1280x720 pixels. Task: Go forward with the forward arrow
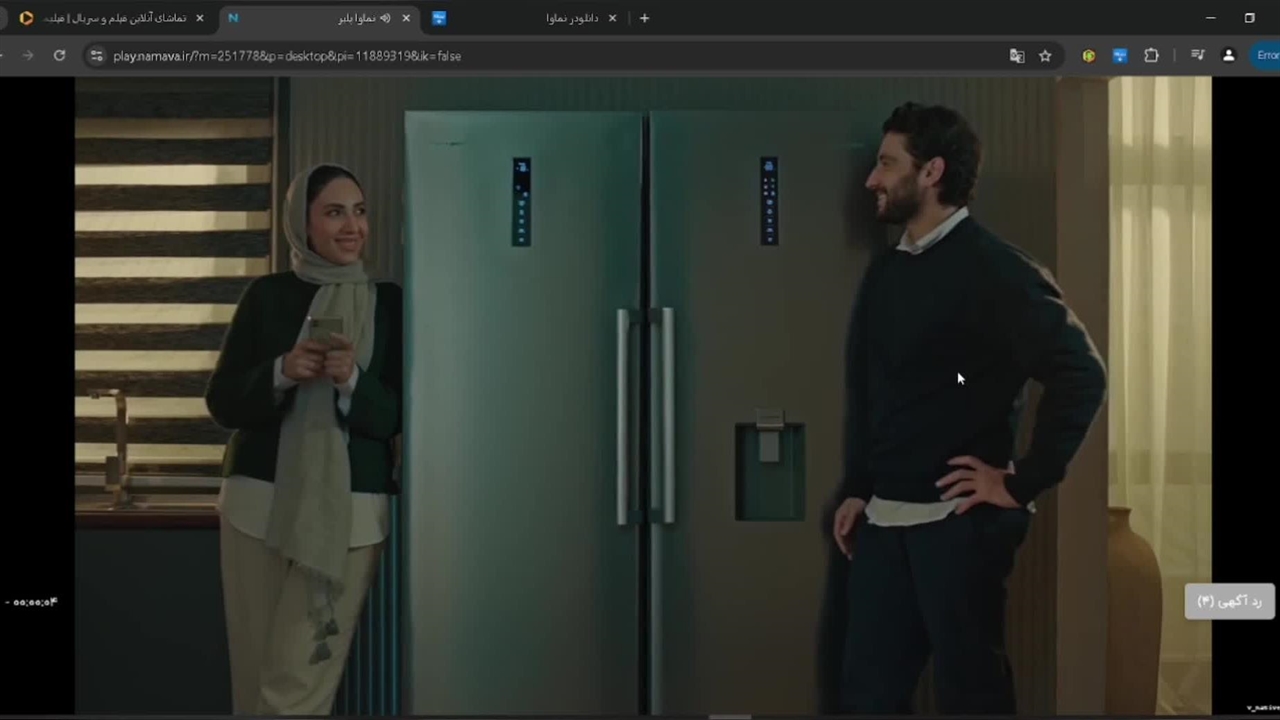[x=27, y=56]
